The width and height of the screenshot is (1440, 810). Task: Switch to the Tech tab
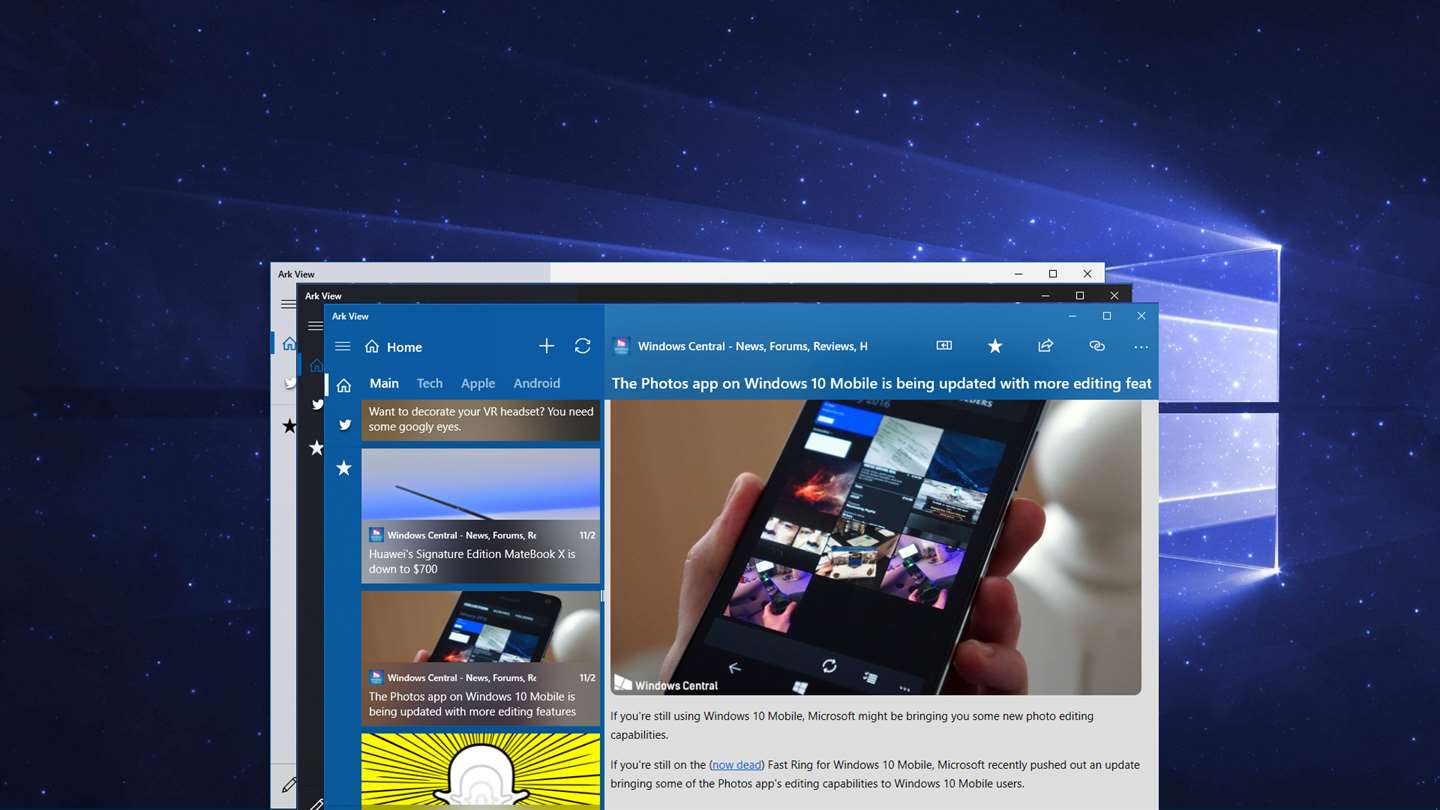coord(430,383)
